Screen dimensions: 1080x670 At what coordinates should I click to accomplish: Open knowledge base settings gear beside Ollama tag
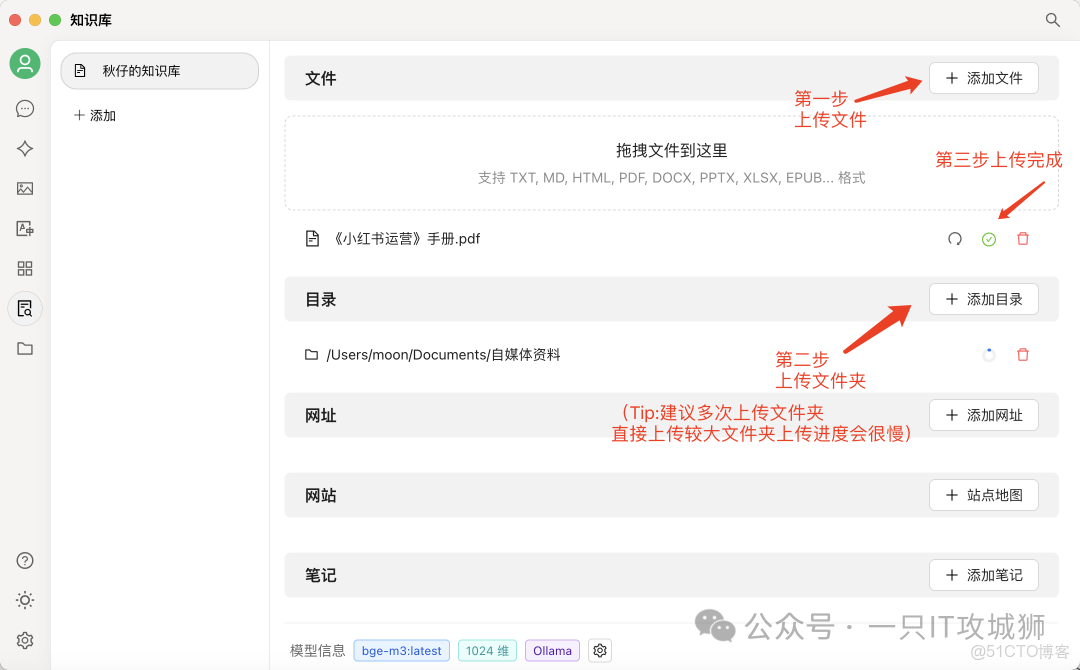tap(599, 650)
